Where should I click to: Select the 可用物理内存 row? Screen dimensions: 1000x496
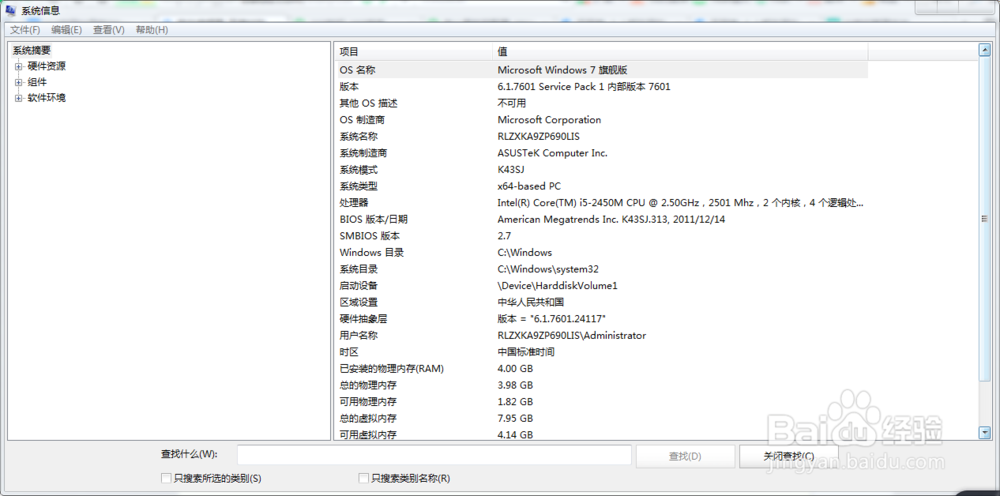coord(601,402)
